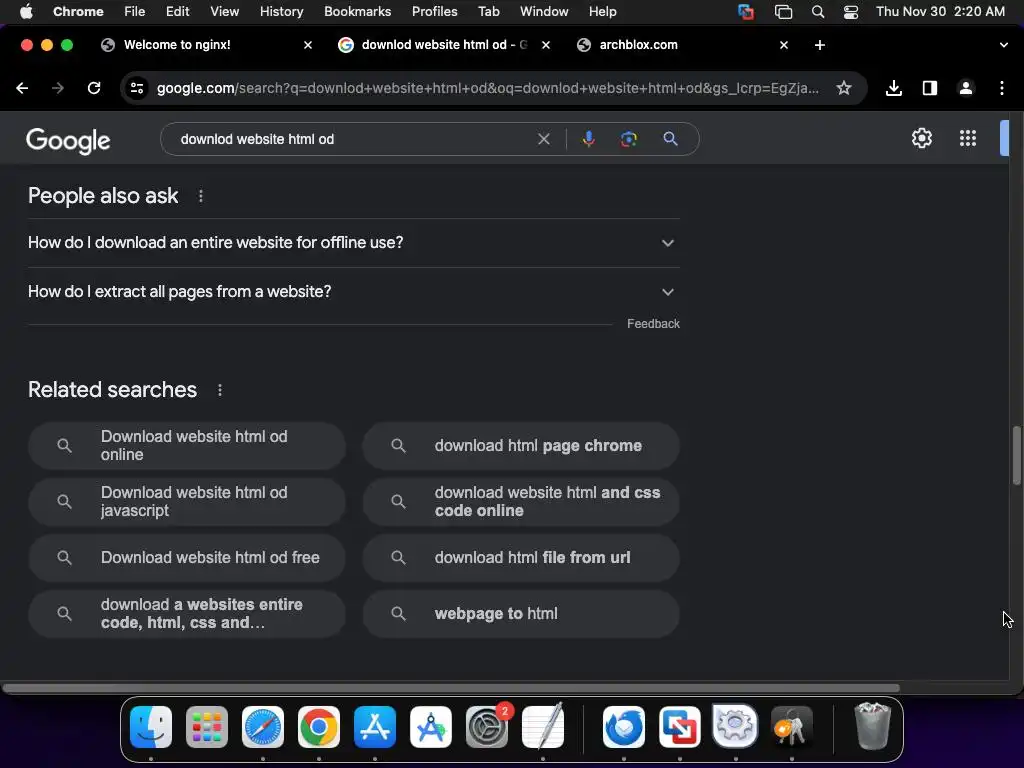Image resolution: width=1024 pixels, height=768 pixels.
Task: Clear the Google search box text
Action: click(543, 139)
